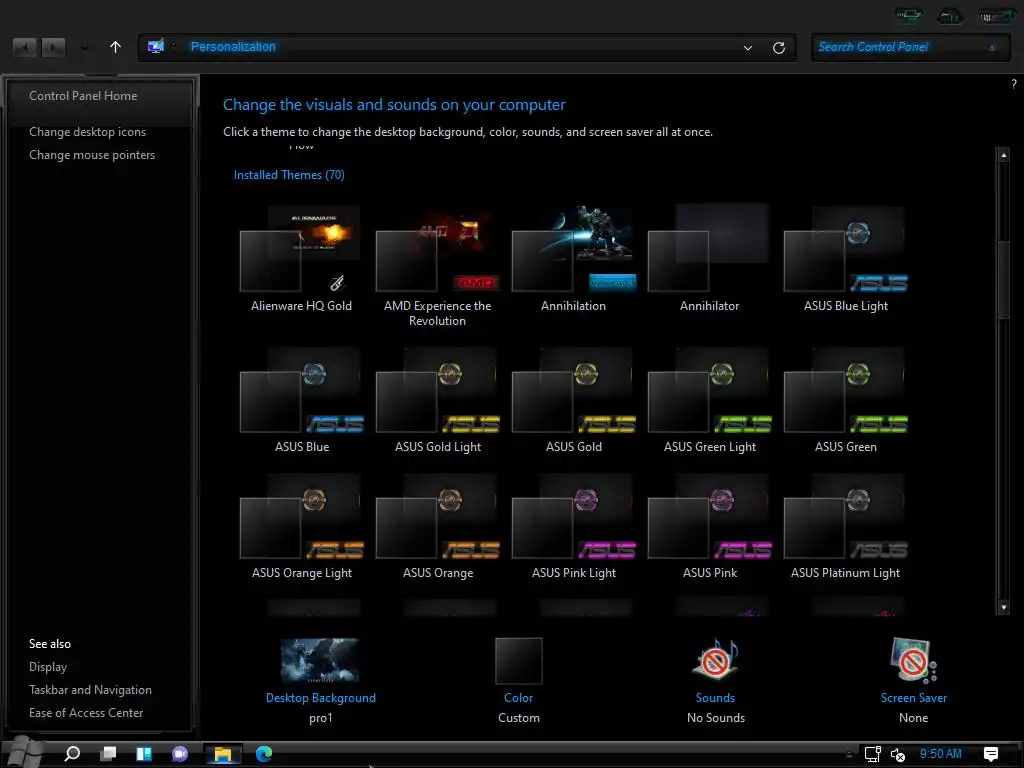Open the Desktop Background picture icon
The height and width of the screenshot is (768, 1024).
[320, 660]
